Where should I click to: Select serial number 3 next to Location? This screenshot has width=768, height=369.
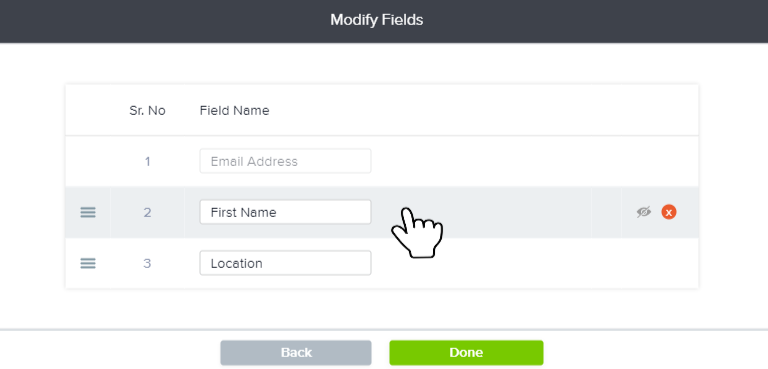coord(147,263)
